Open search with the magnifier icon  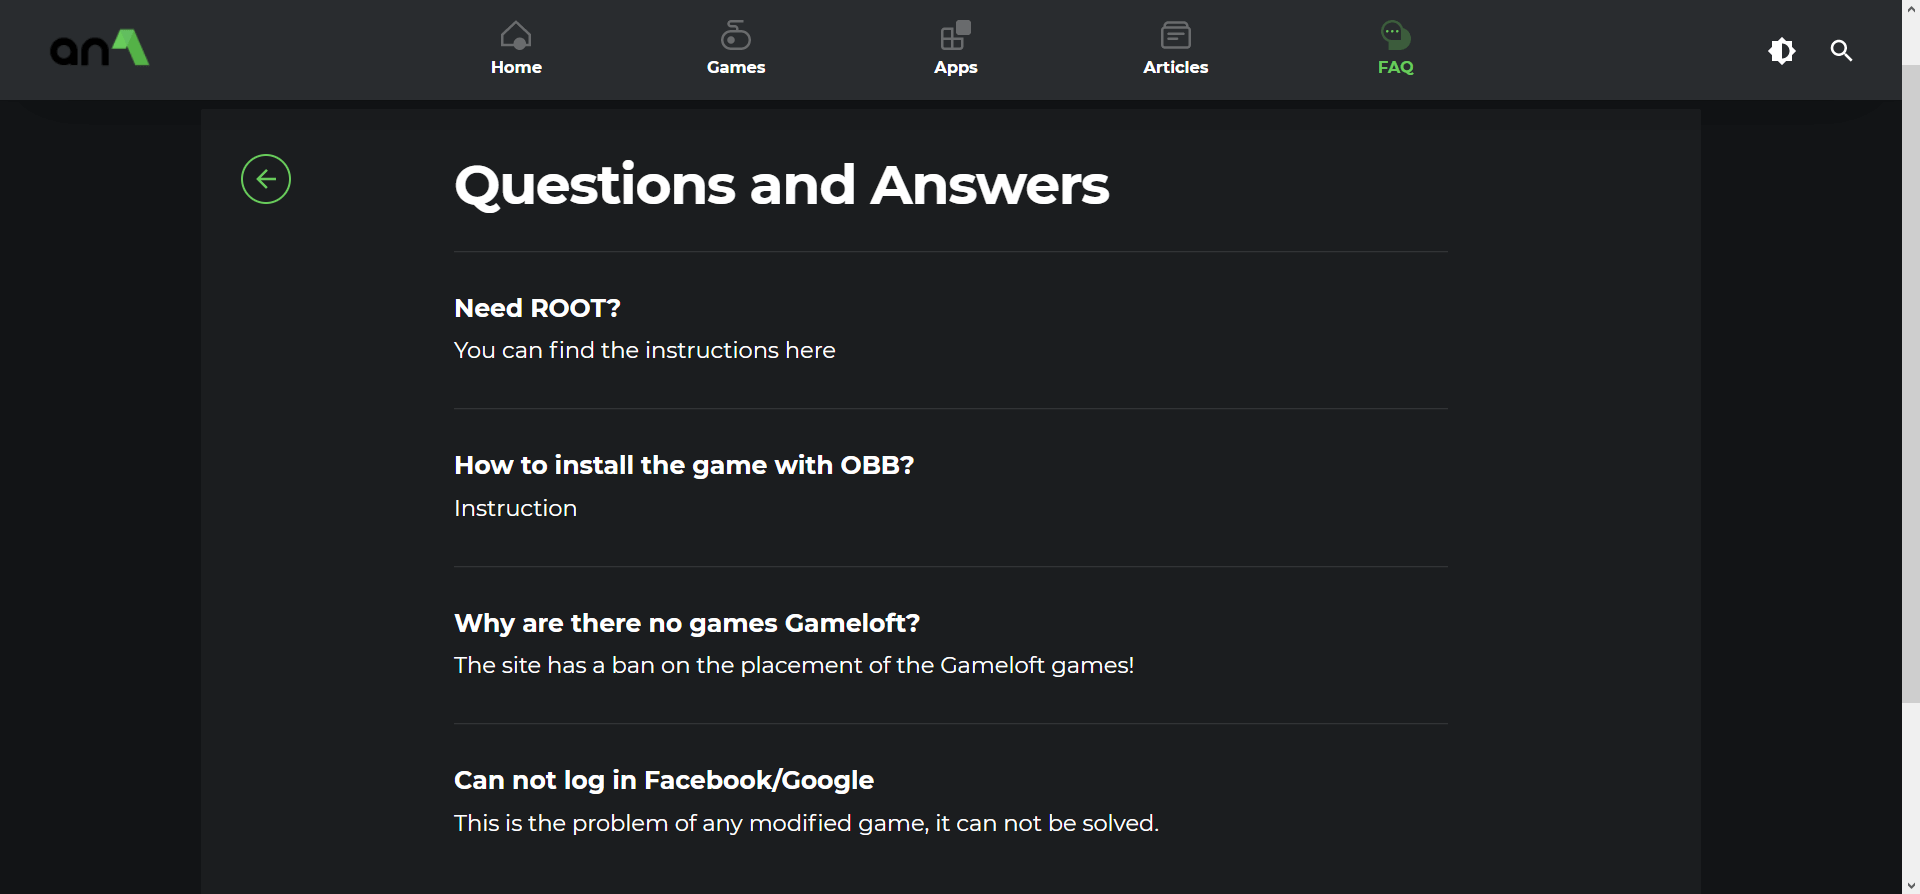tap(1841, 50)
